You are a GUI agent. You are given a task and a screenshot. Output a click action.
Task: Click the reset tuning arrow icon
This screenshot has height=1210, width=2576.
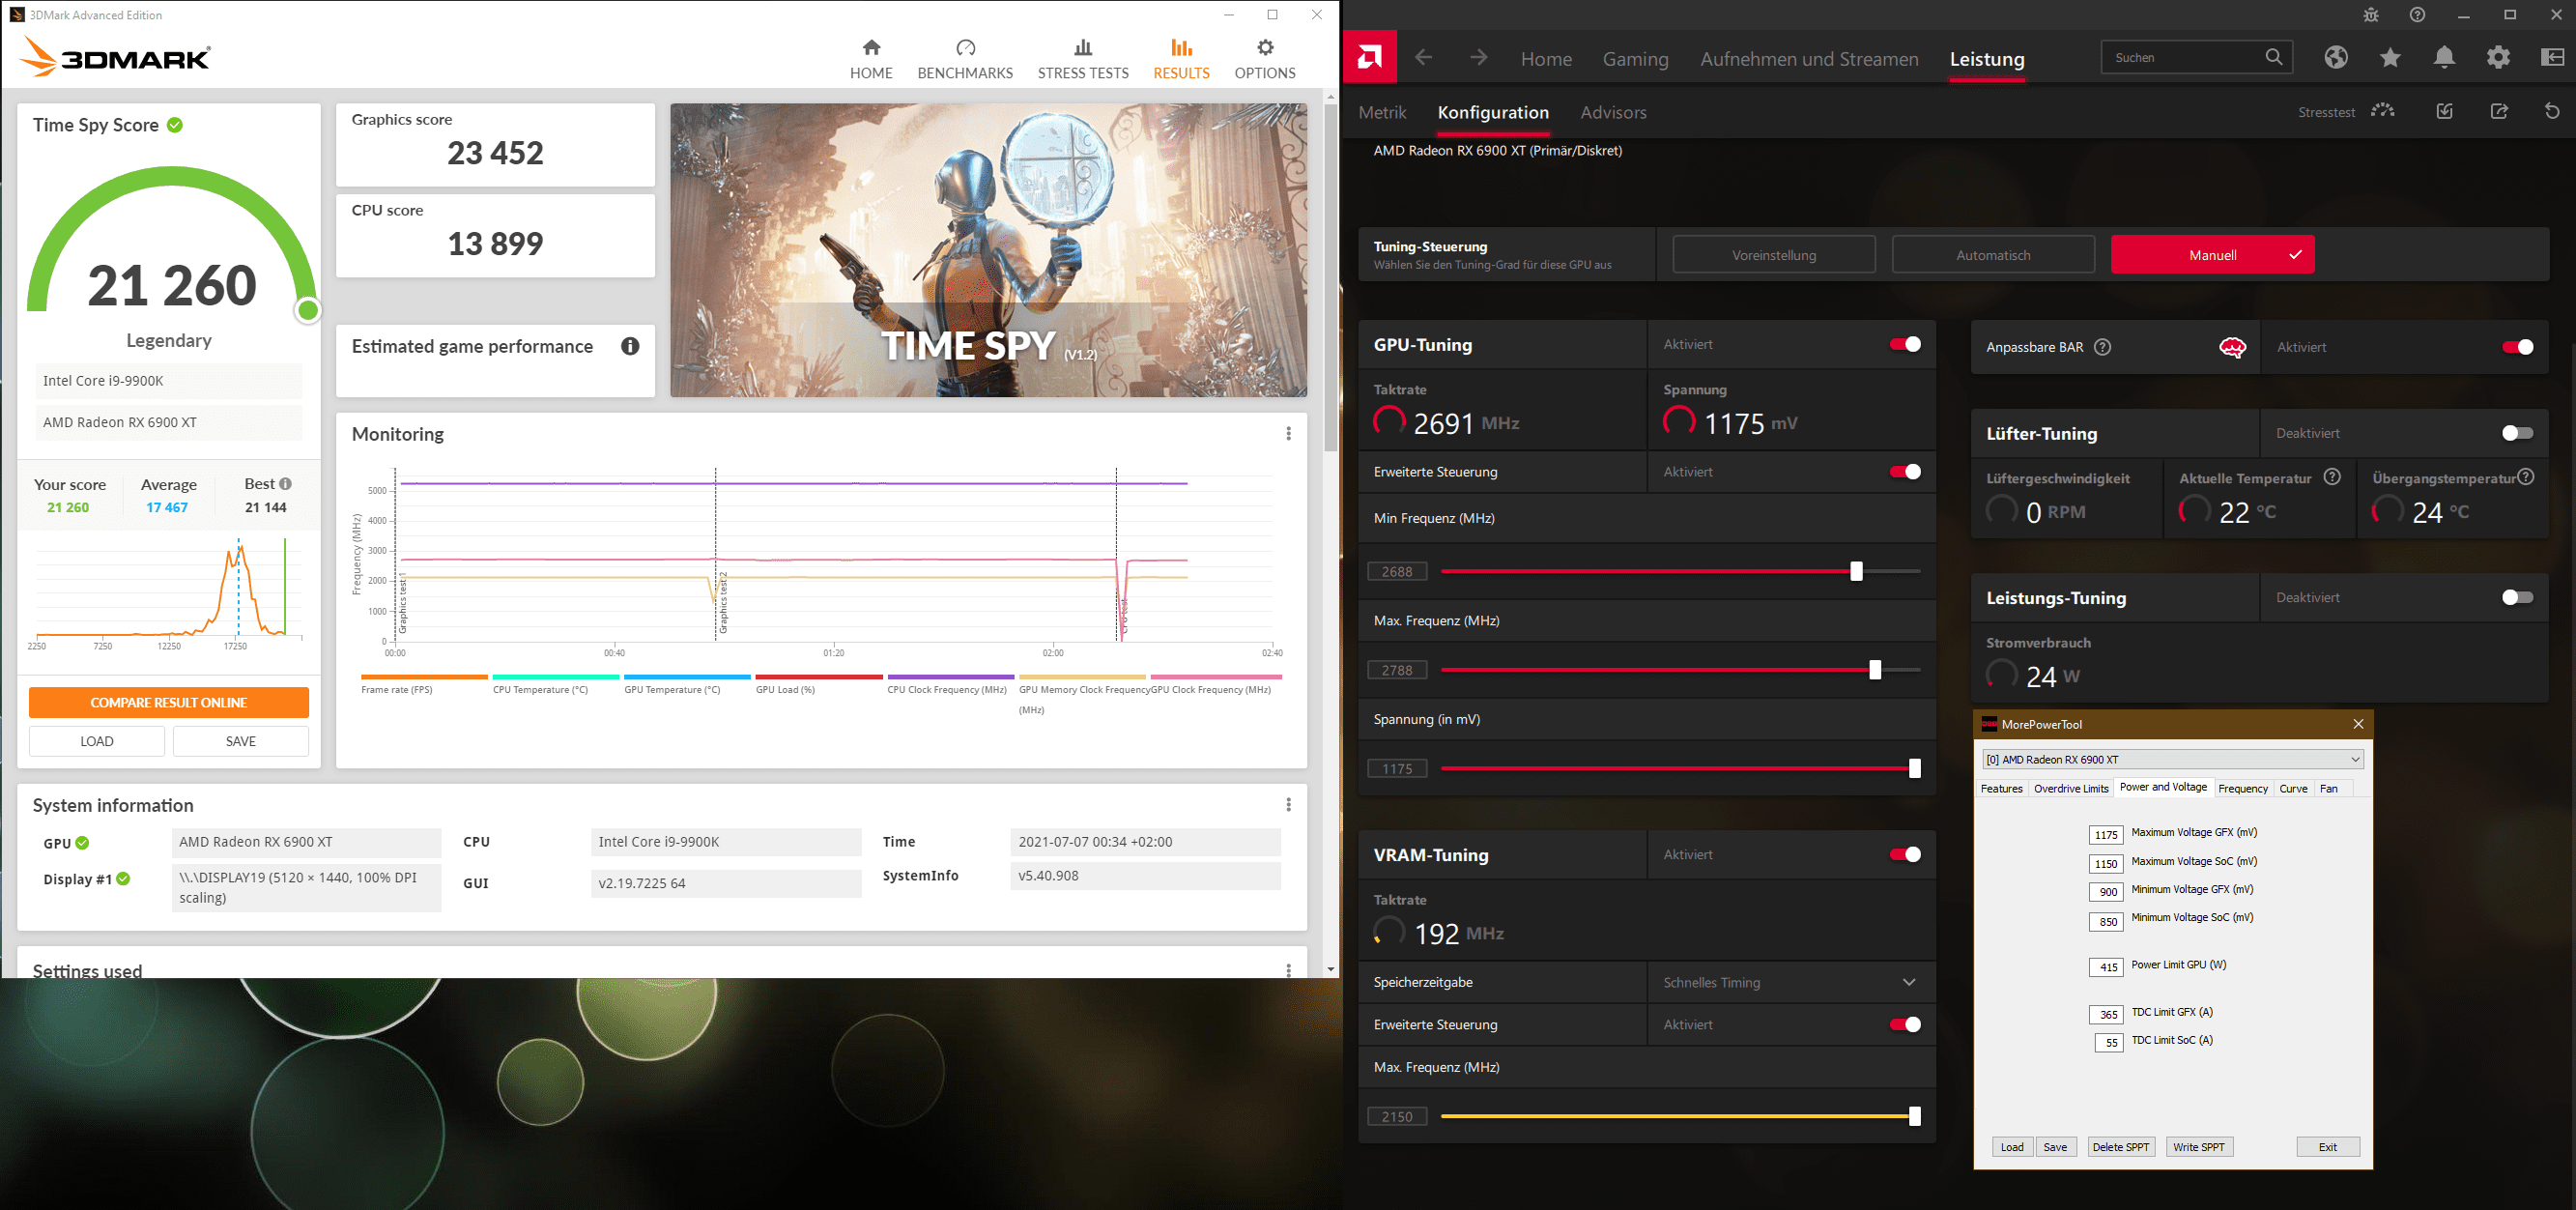2552,111
